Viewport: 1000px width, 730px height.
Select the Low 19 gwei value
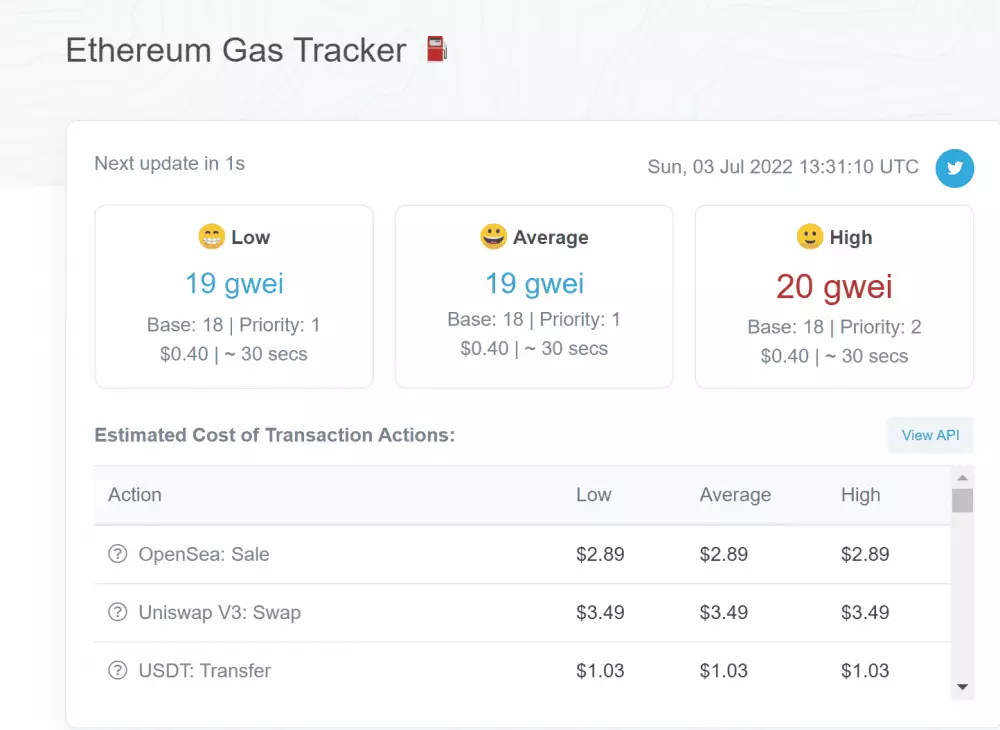[234, 283]
